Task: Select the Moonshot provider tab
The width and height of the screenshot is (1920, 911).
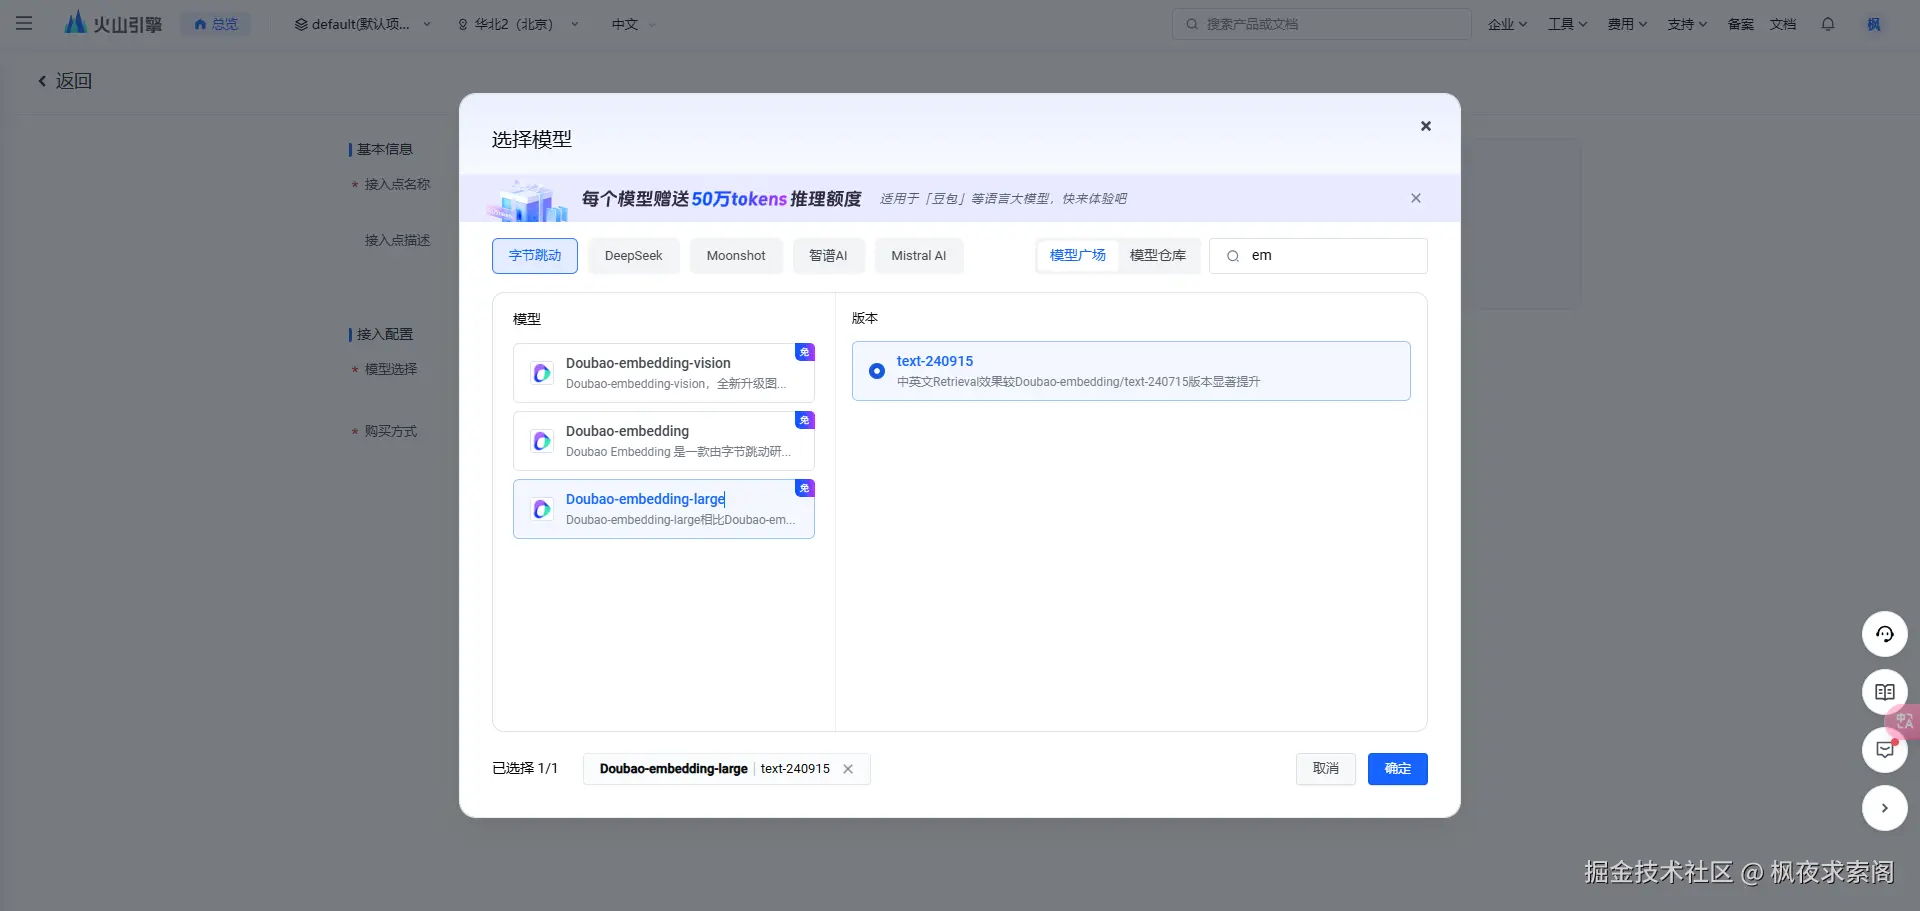Action: [736, 256]
